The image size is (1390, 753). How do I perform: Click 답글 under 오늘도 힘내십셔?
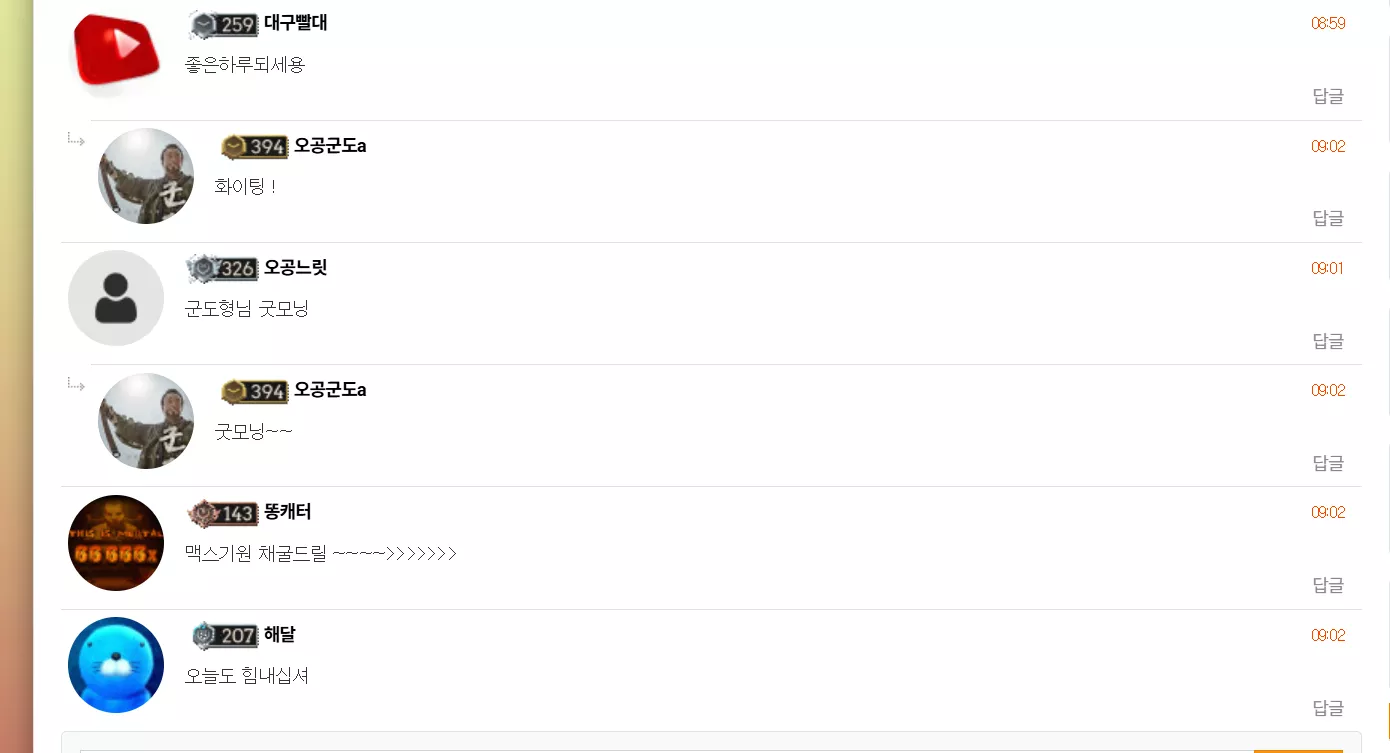1328,708
